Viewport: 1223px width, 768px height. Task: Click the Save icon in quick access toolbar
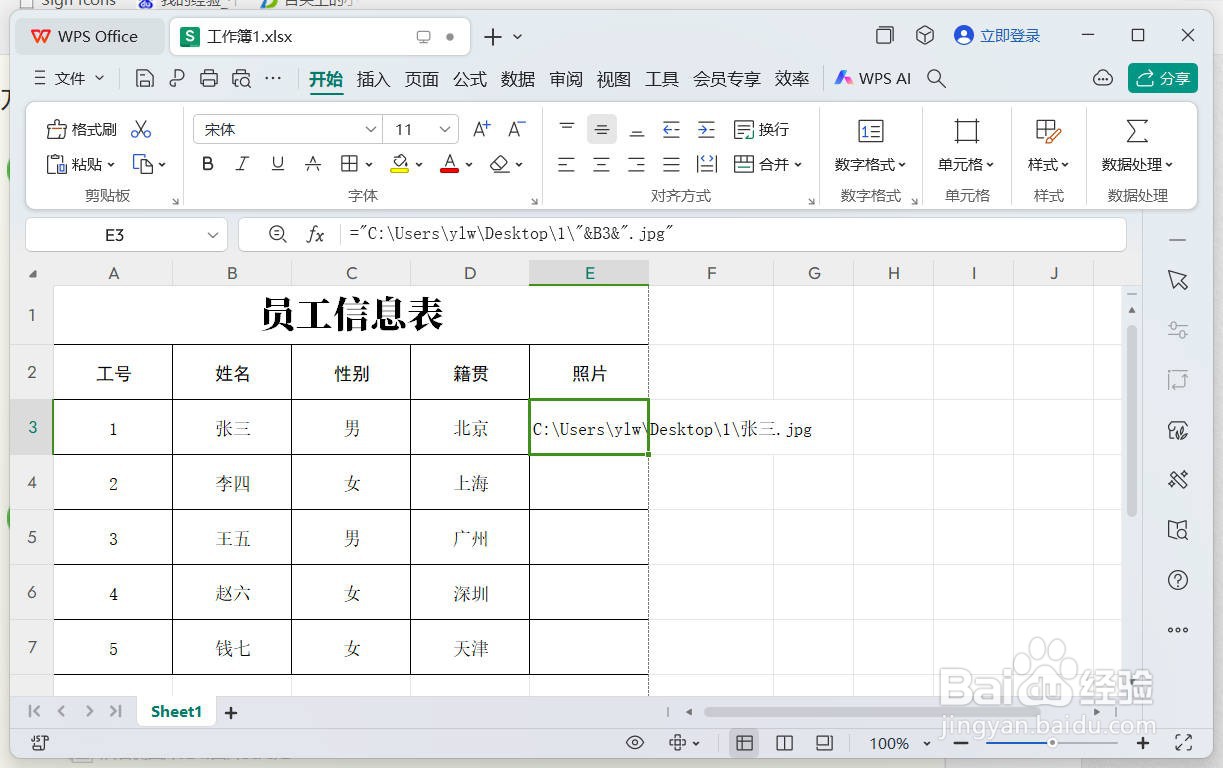[145, 78]
